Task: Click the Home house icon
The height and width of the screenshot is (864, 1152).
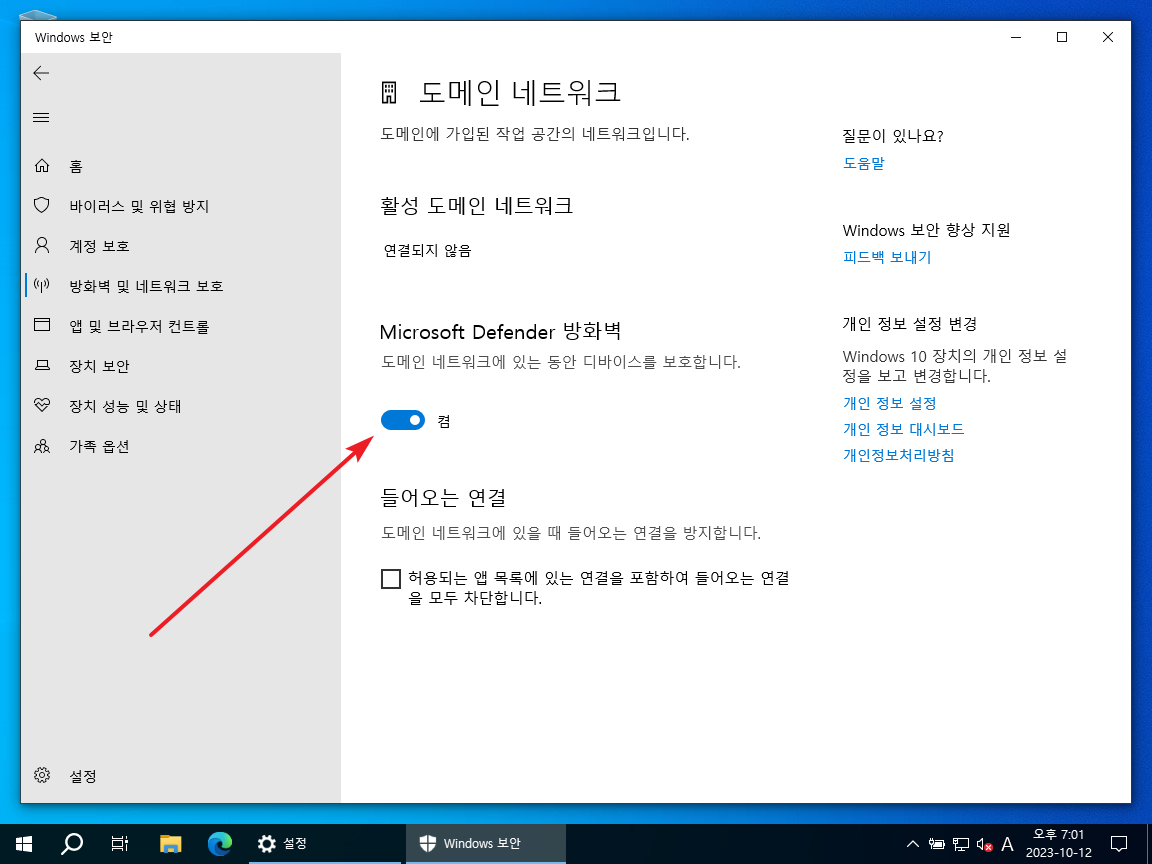Action: (42, 166)
